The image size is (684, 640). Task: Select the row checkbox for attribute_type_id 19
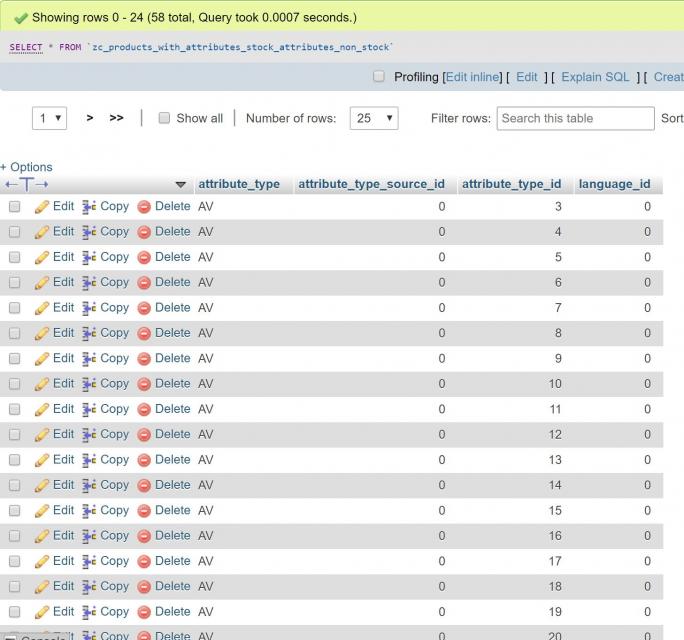click(x=14, y=611)
